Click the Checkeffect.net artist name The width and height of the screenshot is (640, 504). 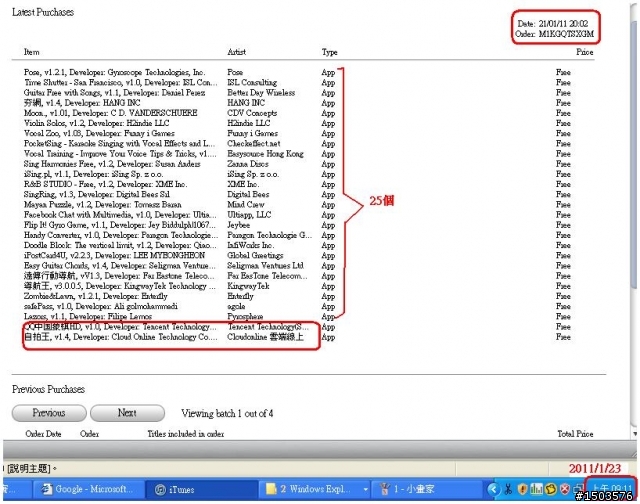coord(254,144)
